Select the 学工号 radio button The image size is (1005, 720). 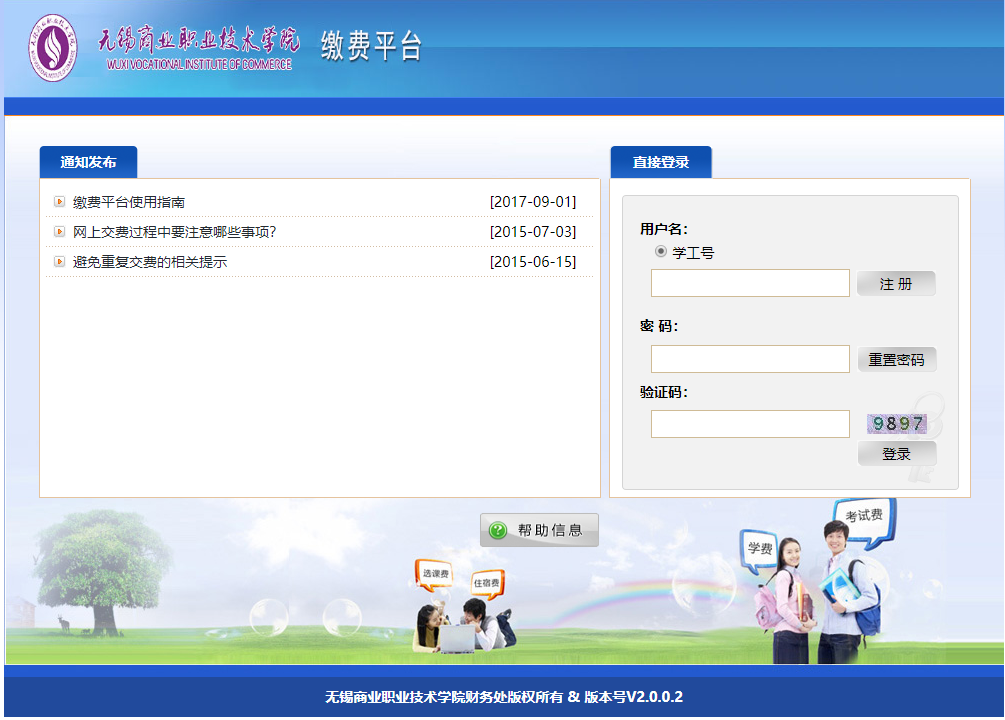tap(661, 252)
